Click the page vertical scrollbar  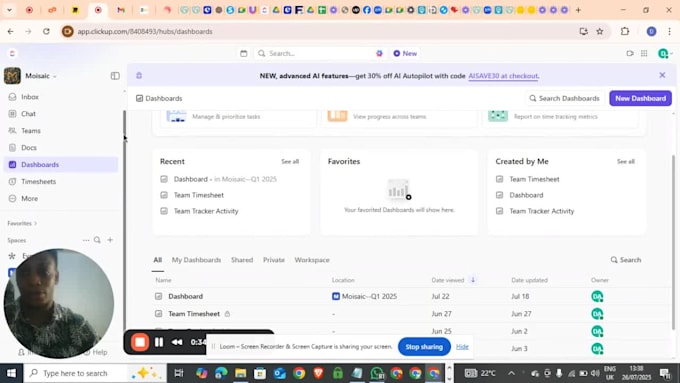click(673, 242)
